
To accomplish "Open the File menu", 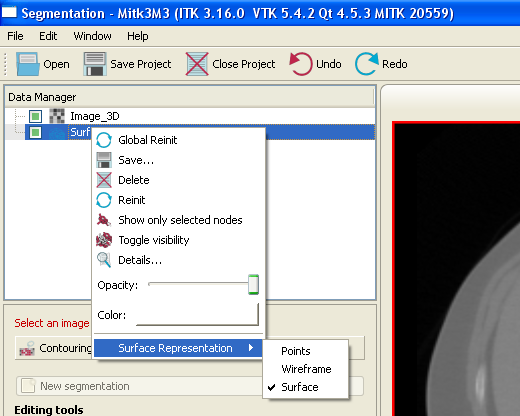I will coord(15,36).
